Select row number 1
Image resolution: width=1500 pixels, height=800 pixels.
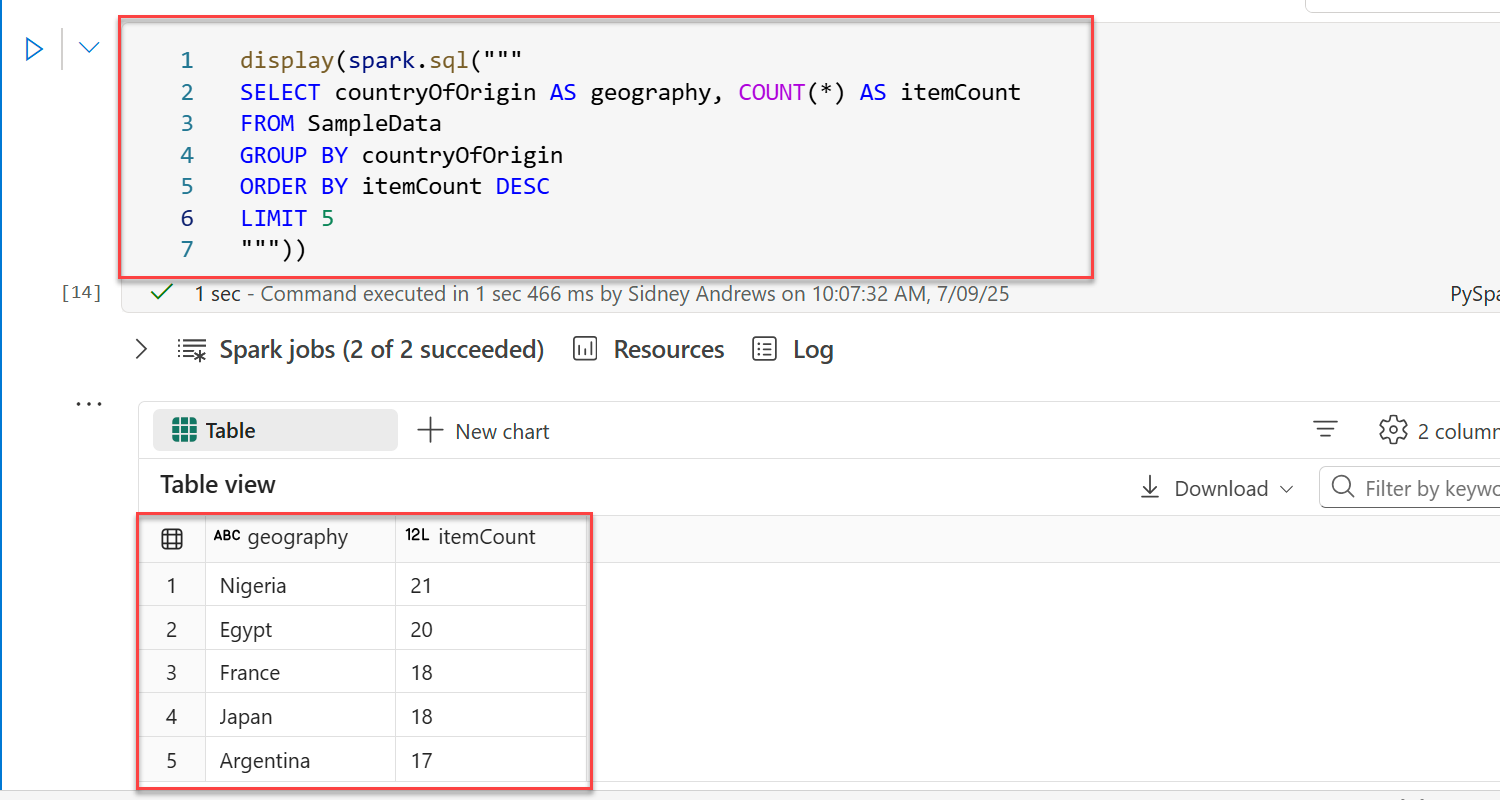[171, 585]
